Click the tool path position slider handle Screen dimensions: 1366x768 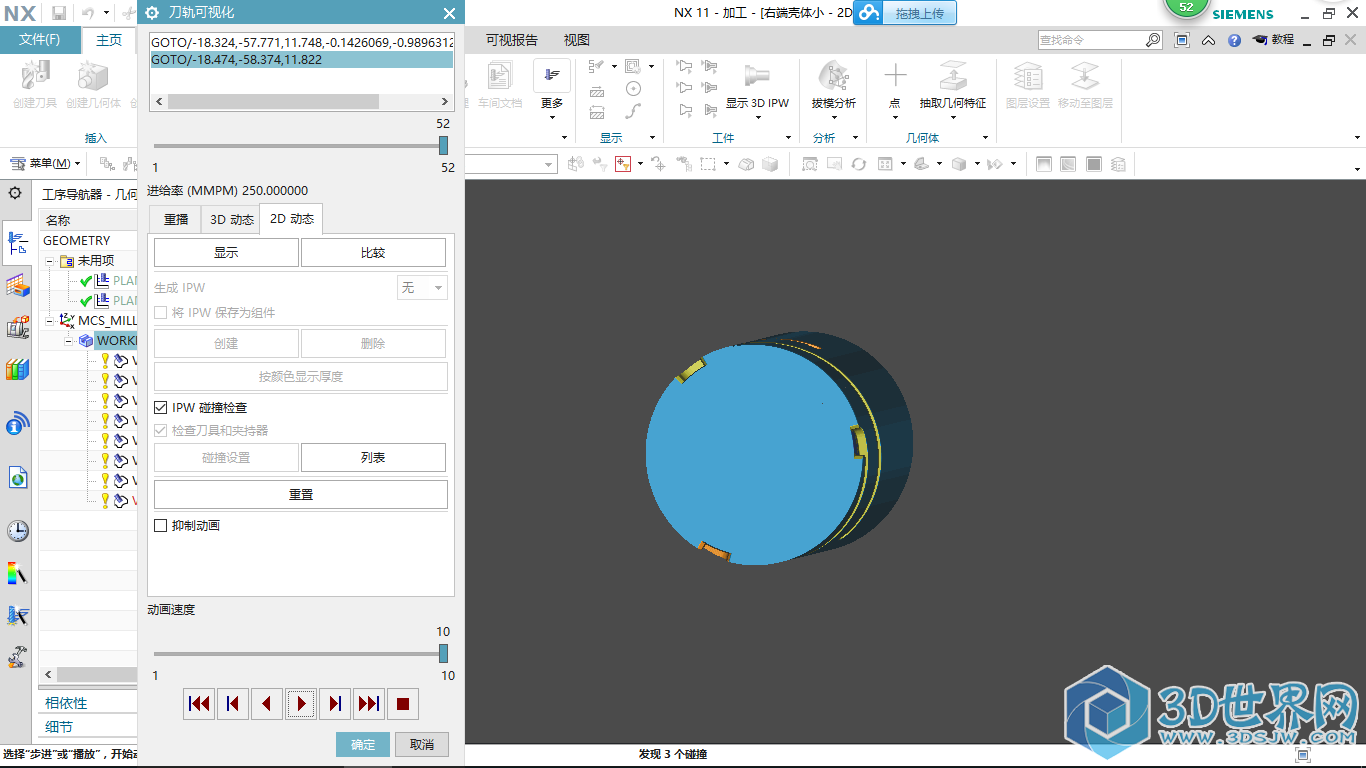coord(443,146)
